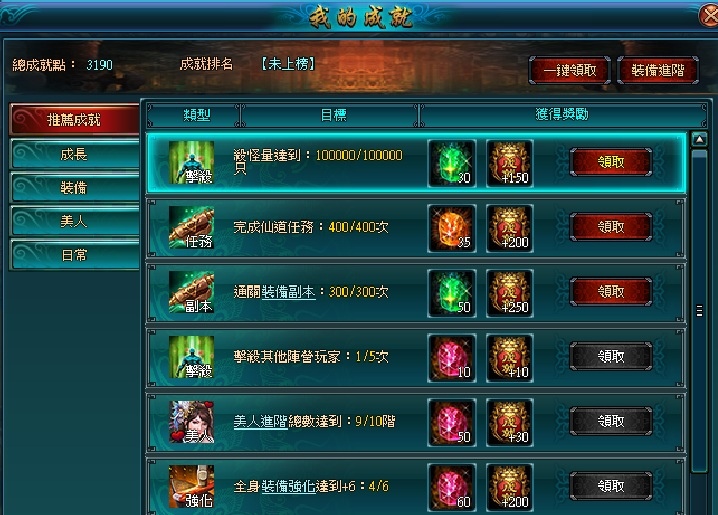Claim reward for 完成仙道任務 400/400
The image size is (718, 515).
tap(611, 227)
